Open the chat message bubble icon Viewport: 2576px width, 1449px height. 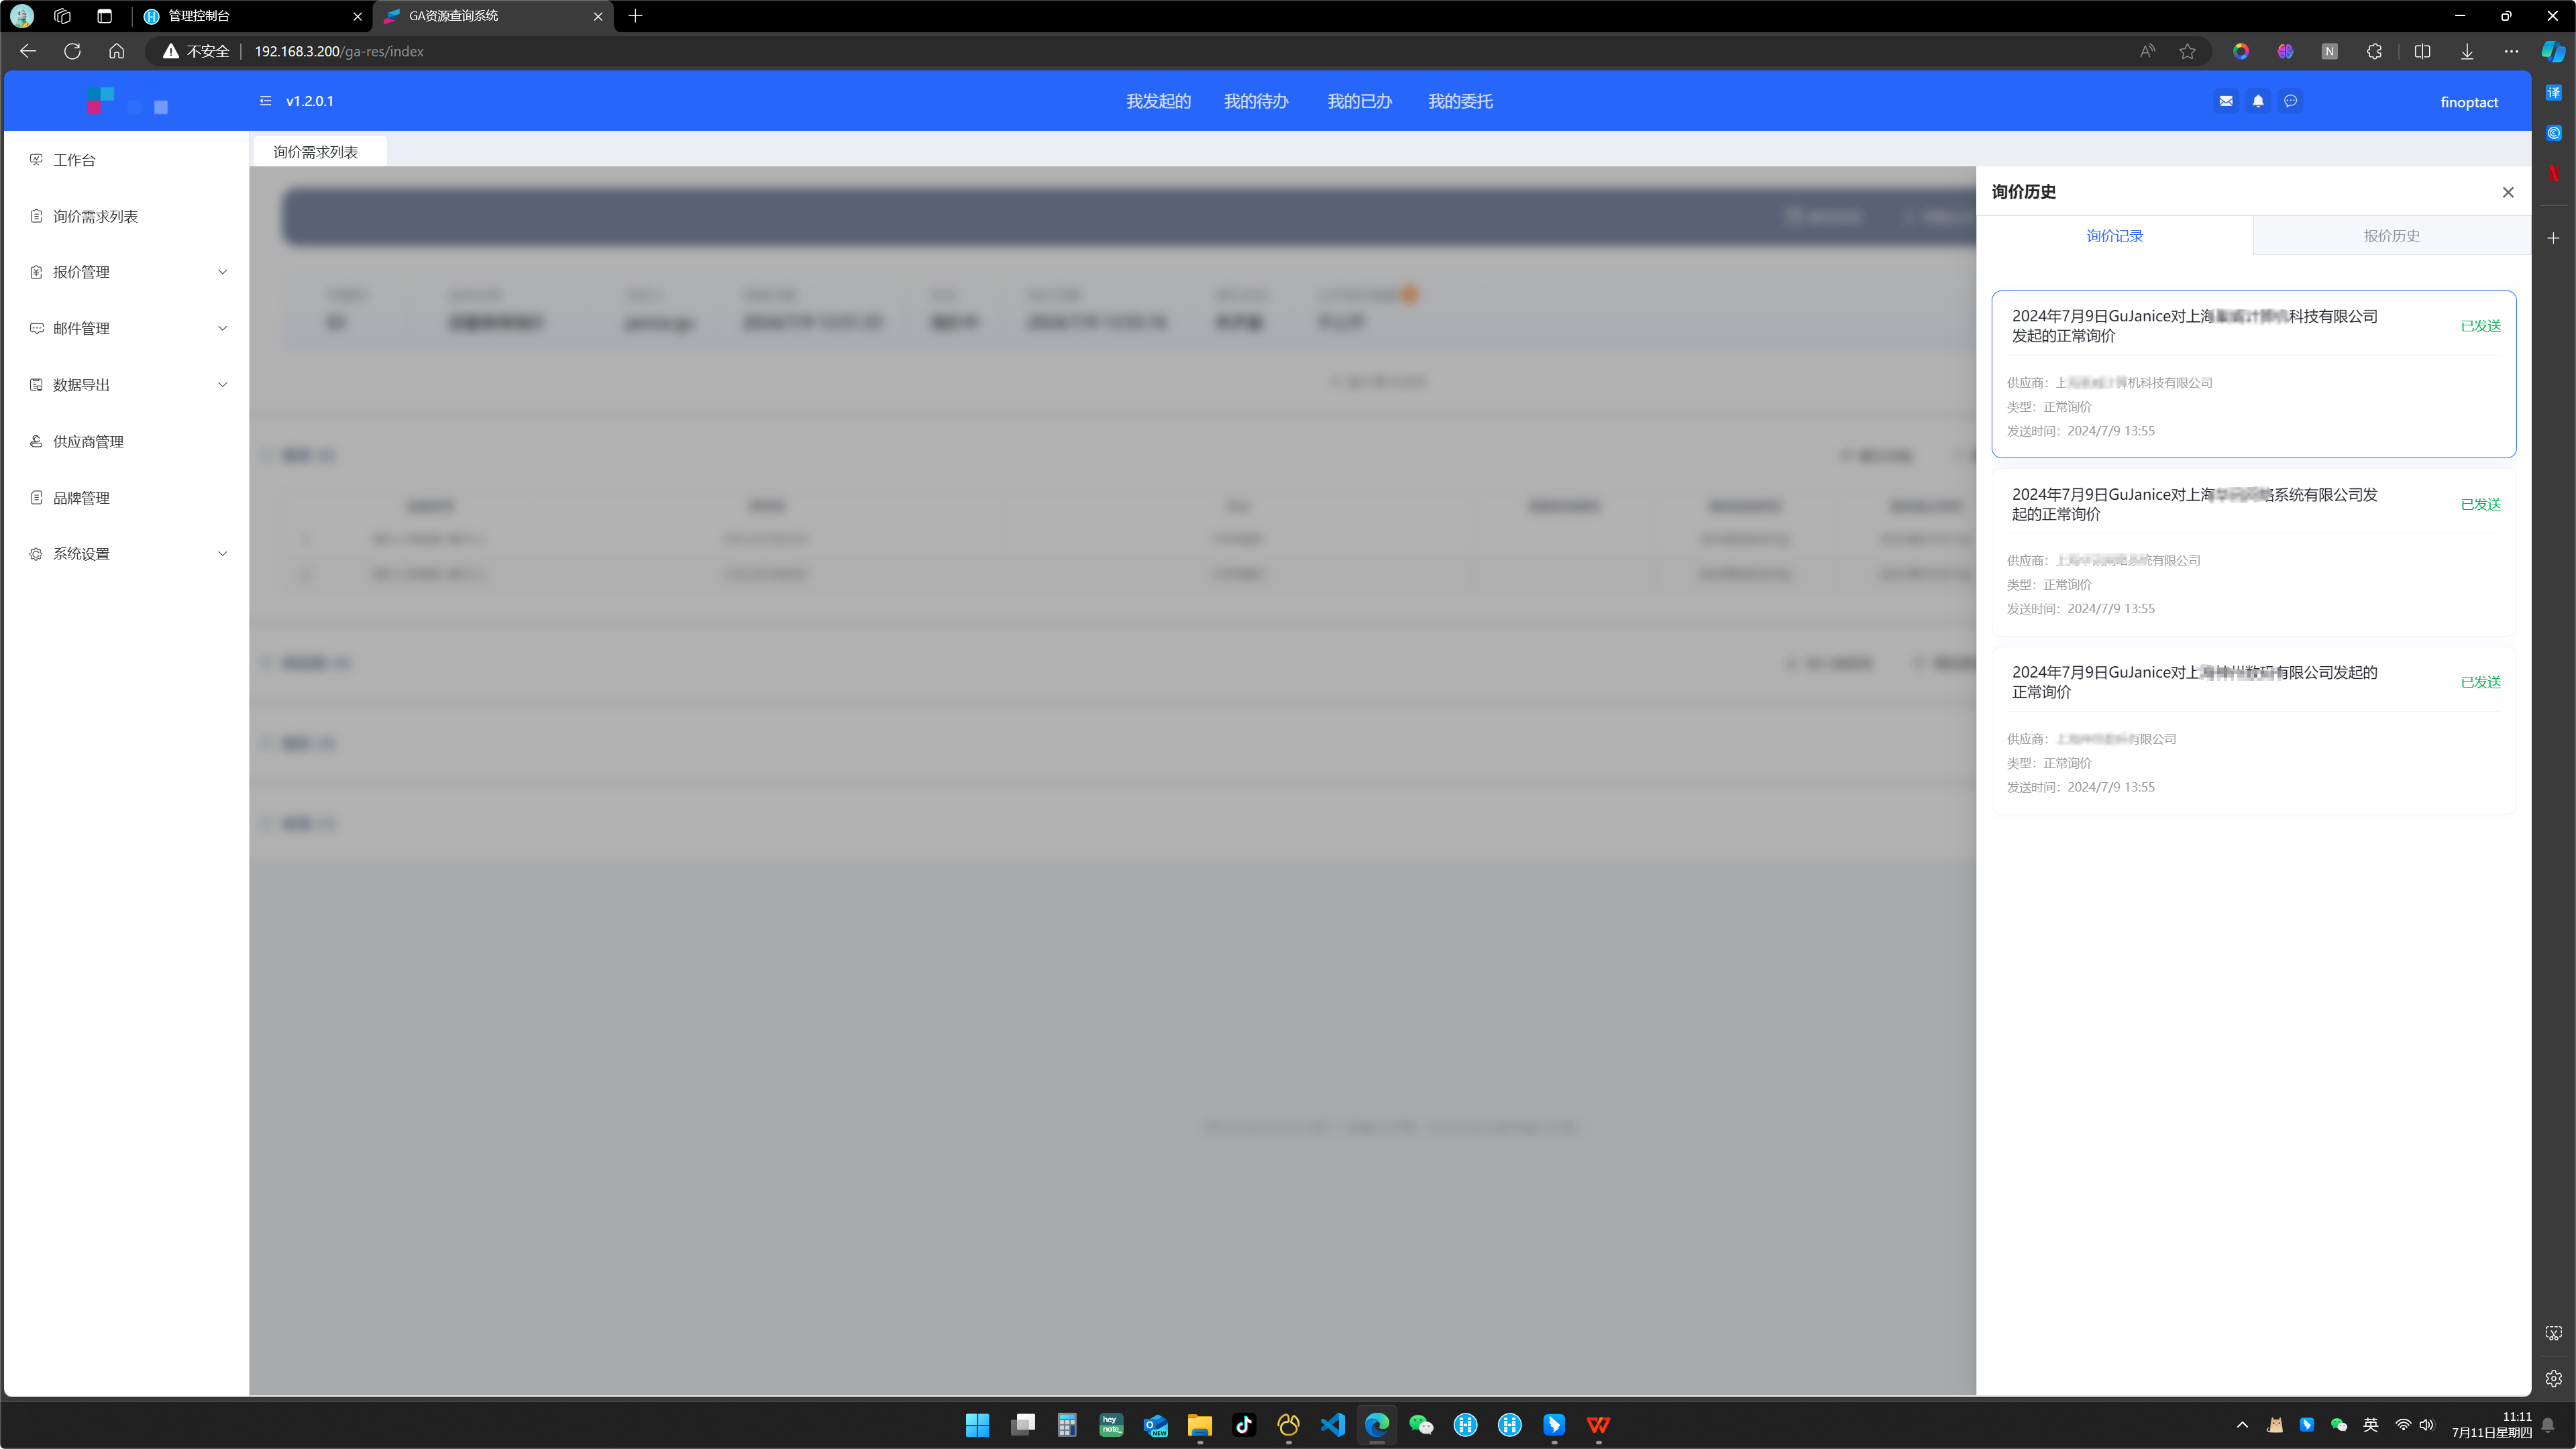[x=2291, y=101]
